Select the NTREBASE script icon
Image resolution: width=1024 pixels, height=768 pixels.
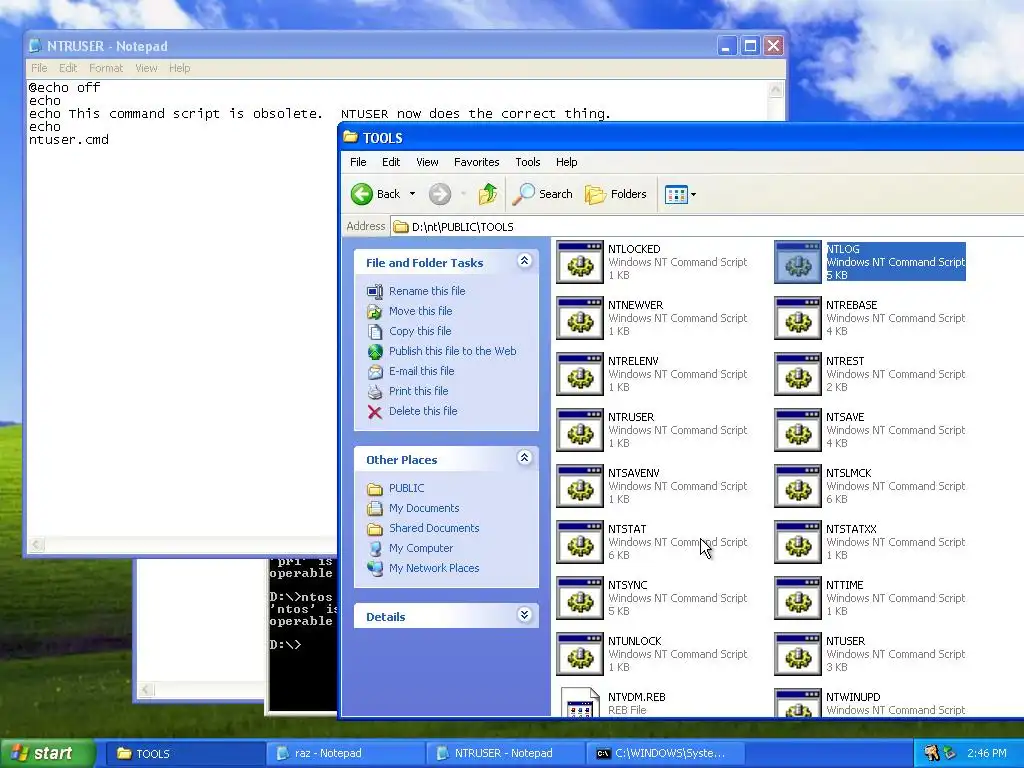click(797, 318)
